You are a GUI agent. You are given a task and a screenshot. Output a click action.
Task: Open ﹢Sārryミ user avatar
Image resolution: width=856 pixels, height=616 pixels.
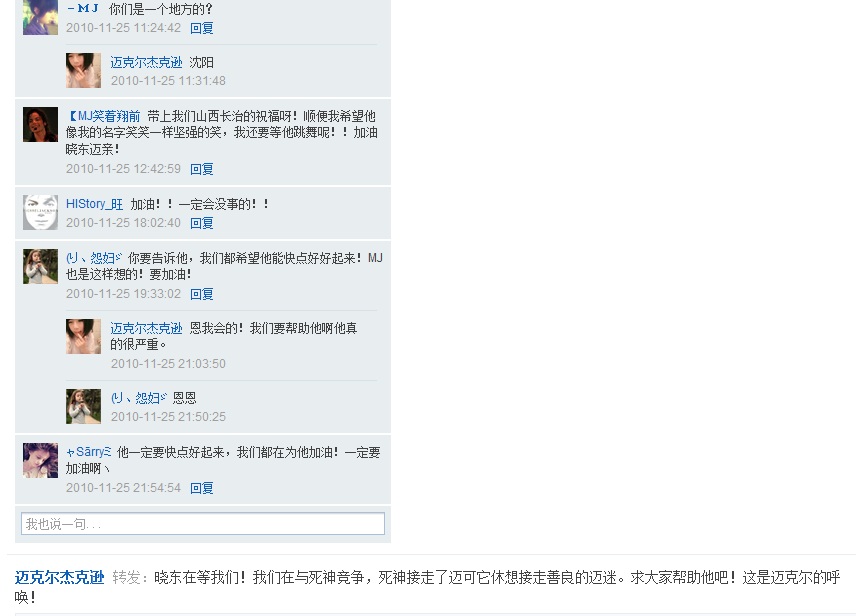40,460
